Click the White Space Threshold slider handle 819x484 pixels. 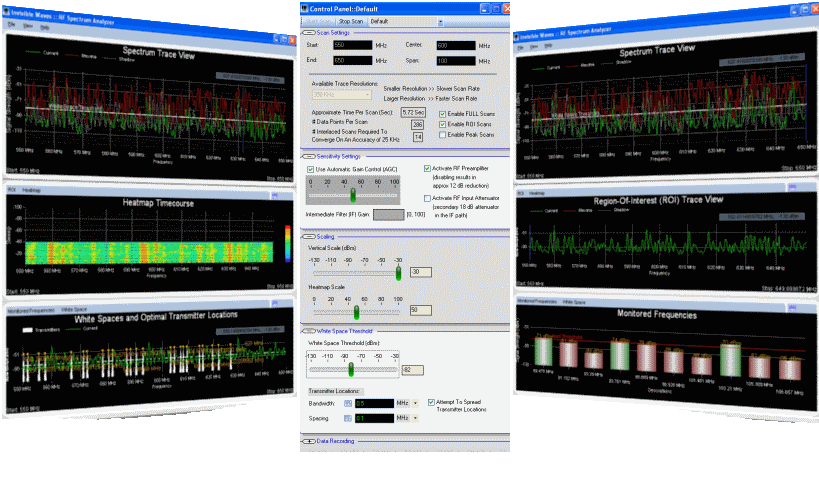click(x=351, y=370)
